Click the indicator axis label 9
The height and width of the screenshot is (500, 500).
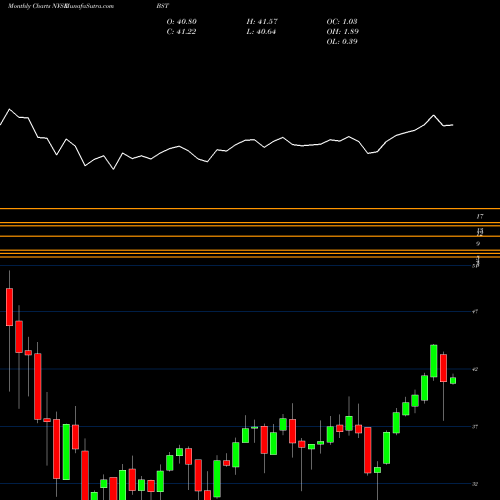point(478,244)
